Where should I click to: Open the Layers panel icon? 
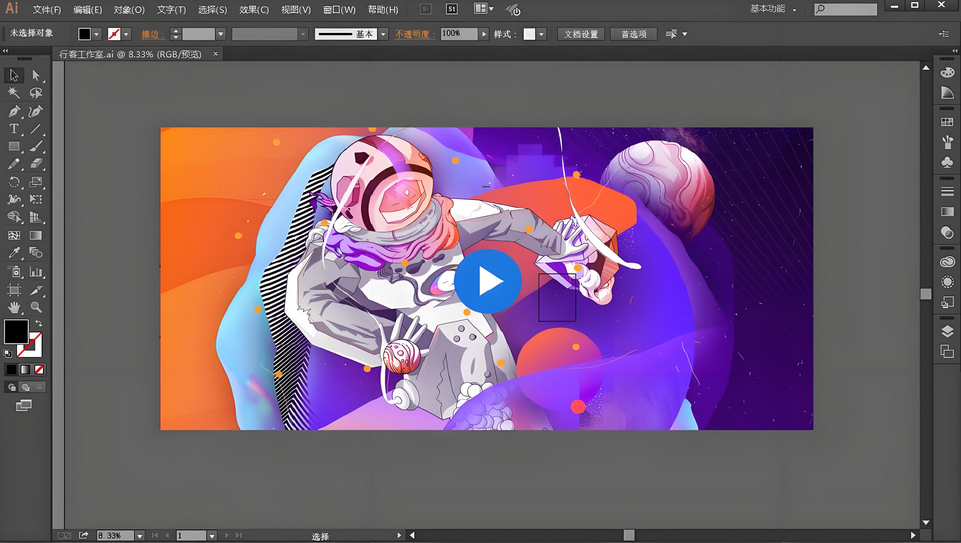[x=947, y=331]
